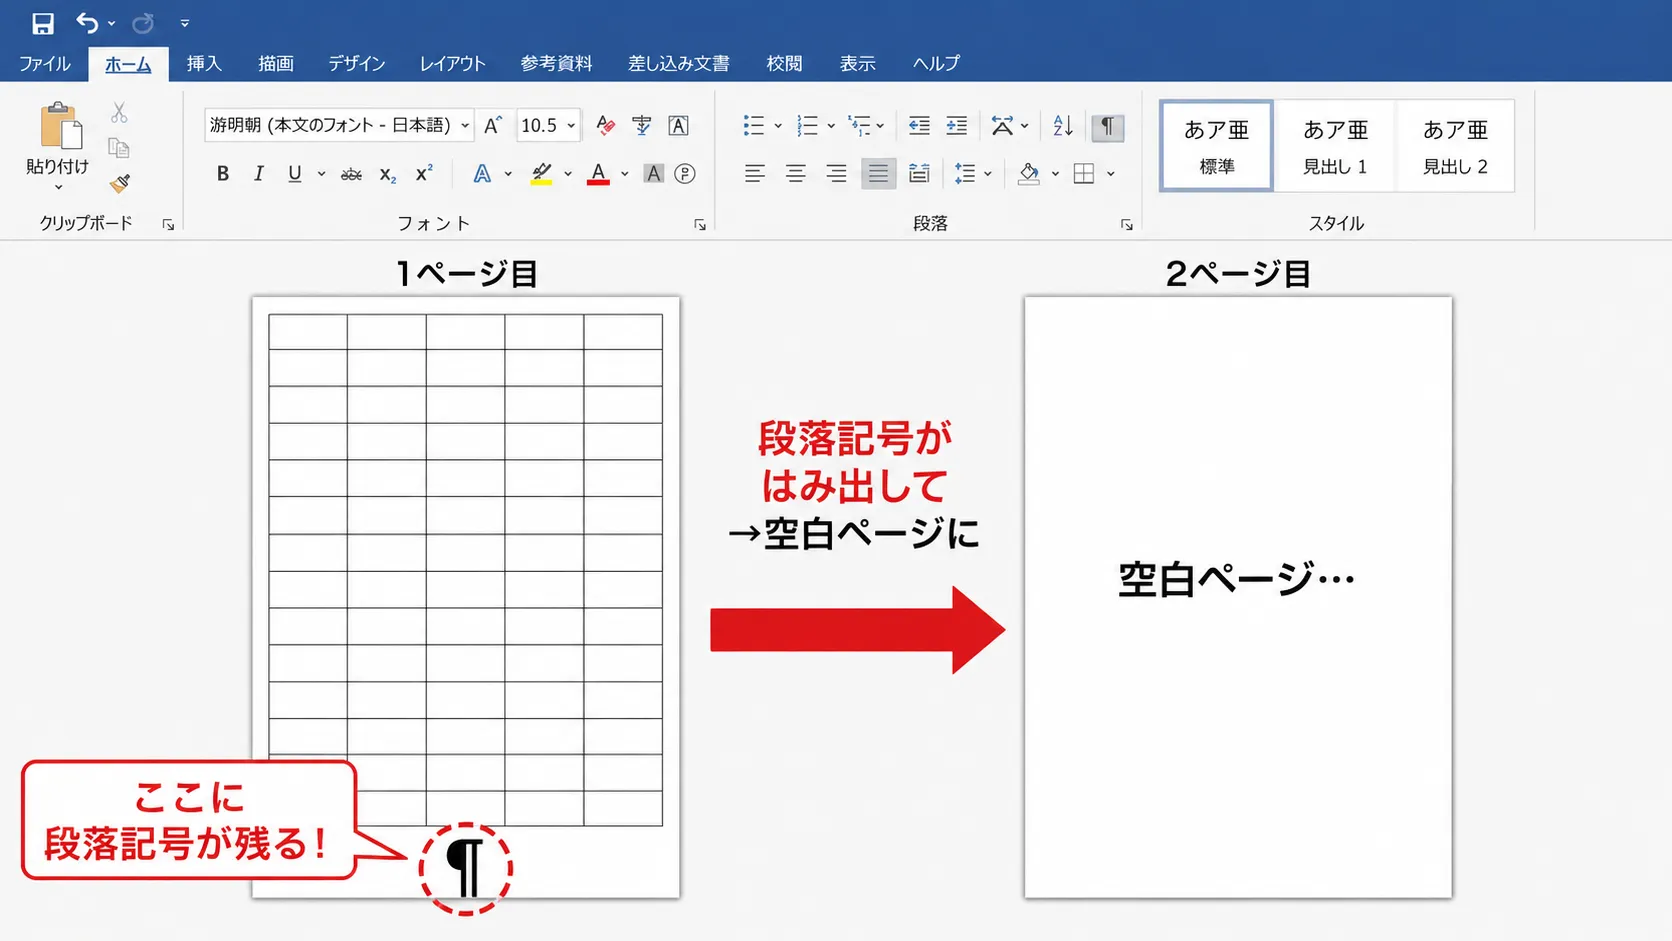Viewport: 1672px width, 941px height.
Task: Align text left
Action: (755, 174)
